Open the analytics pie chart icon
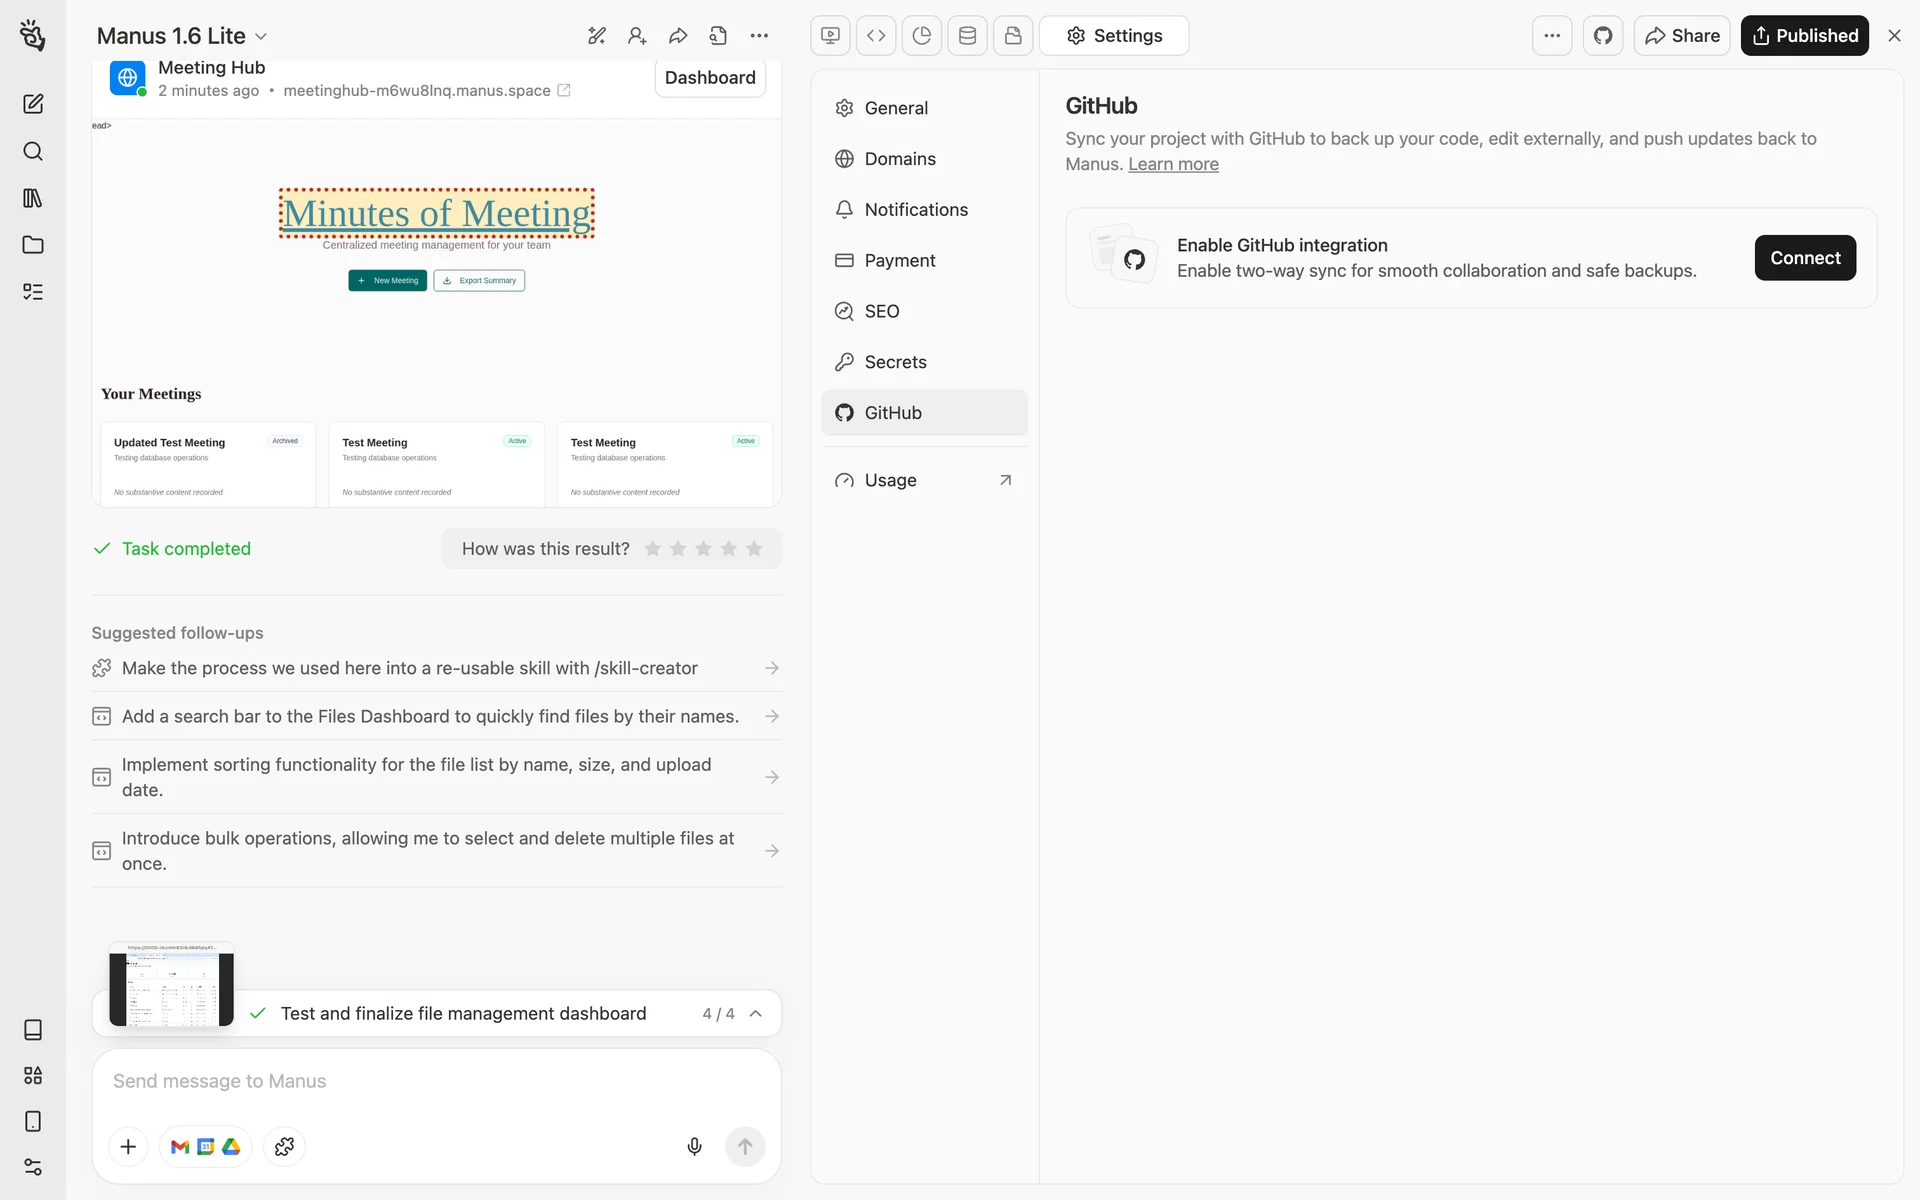1920x1200 pixels. (x=921, y=36)
